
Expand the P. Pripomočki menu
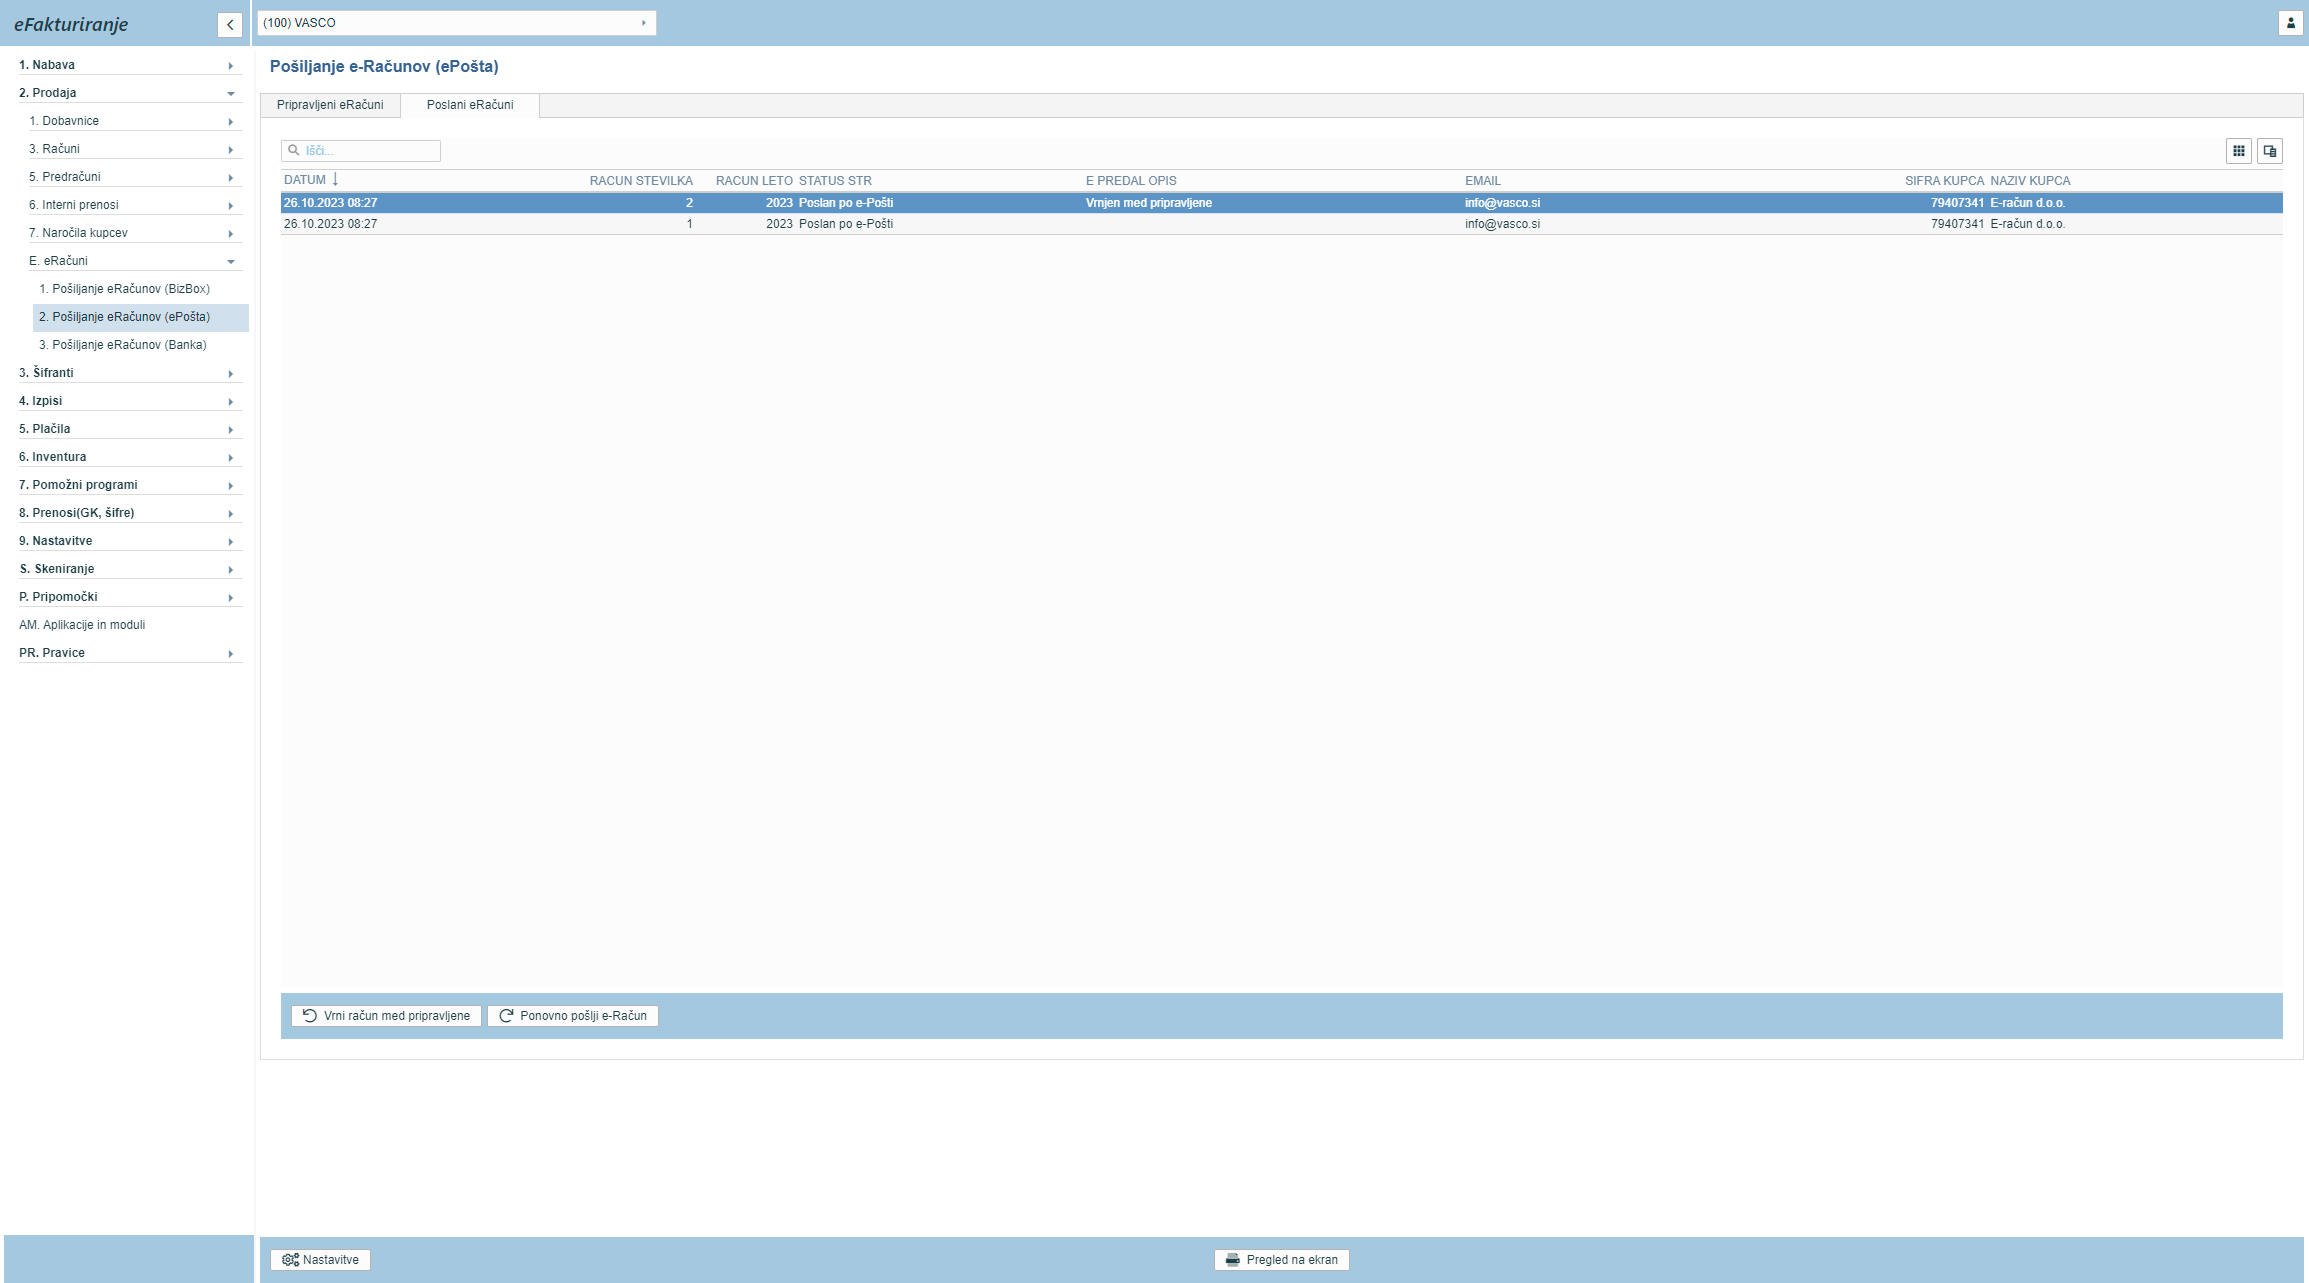130,597
